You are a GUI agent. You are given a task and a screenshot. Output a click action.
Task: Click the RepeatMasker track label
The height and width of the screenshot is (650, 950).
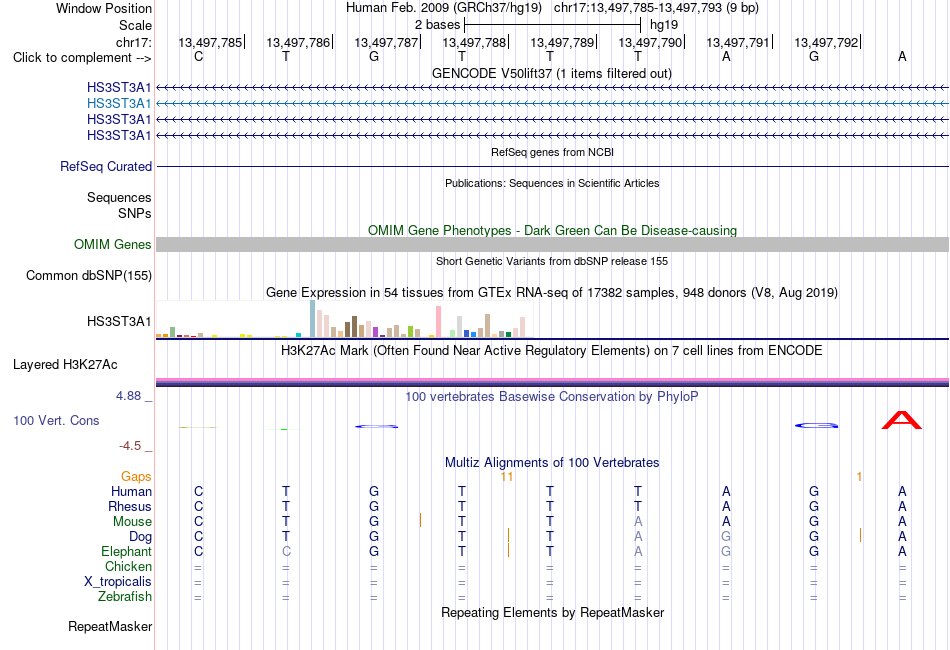pos(110,626)
